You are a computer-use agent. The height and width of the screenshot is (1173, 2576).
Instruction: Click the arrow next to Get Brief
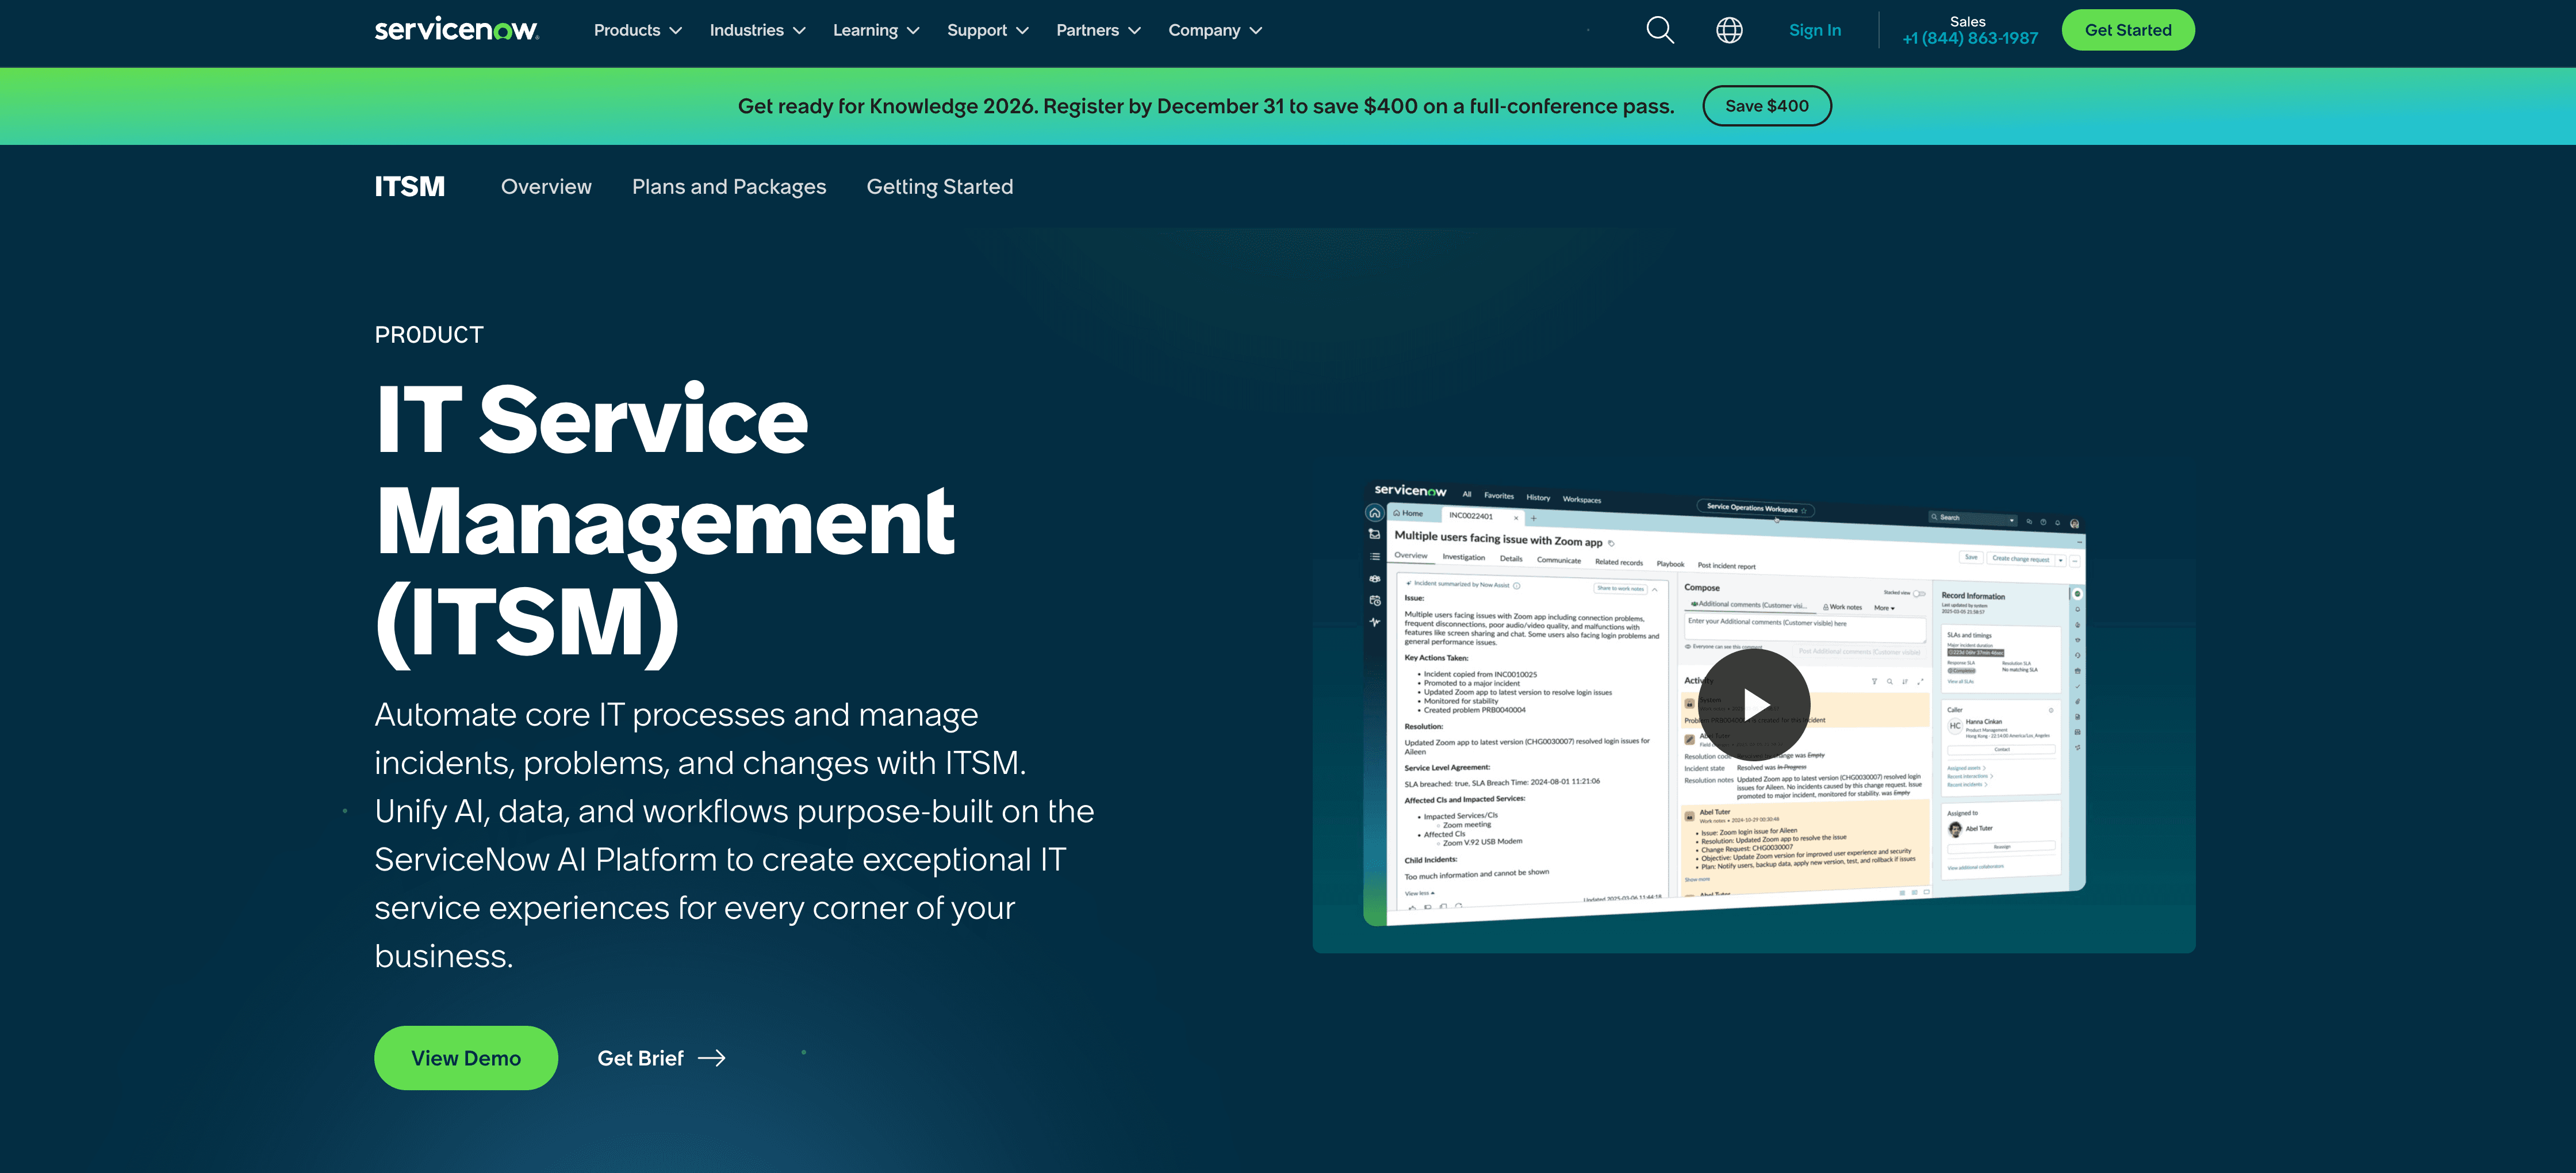pyautogui.click(x=712, y=1058)
